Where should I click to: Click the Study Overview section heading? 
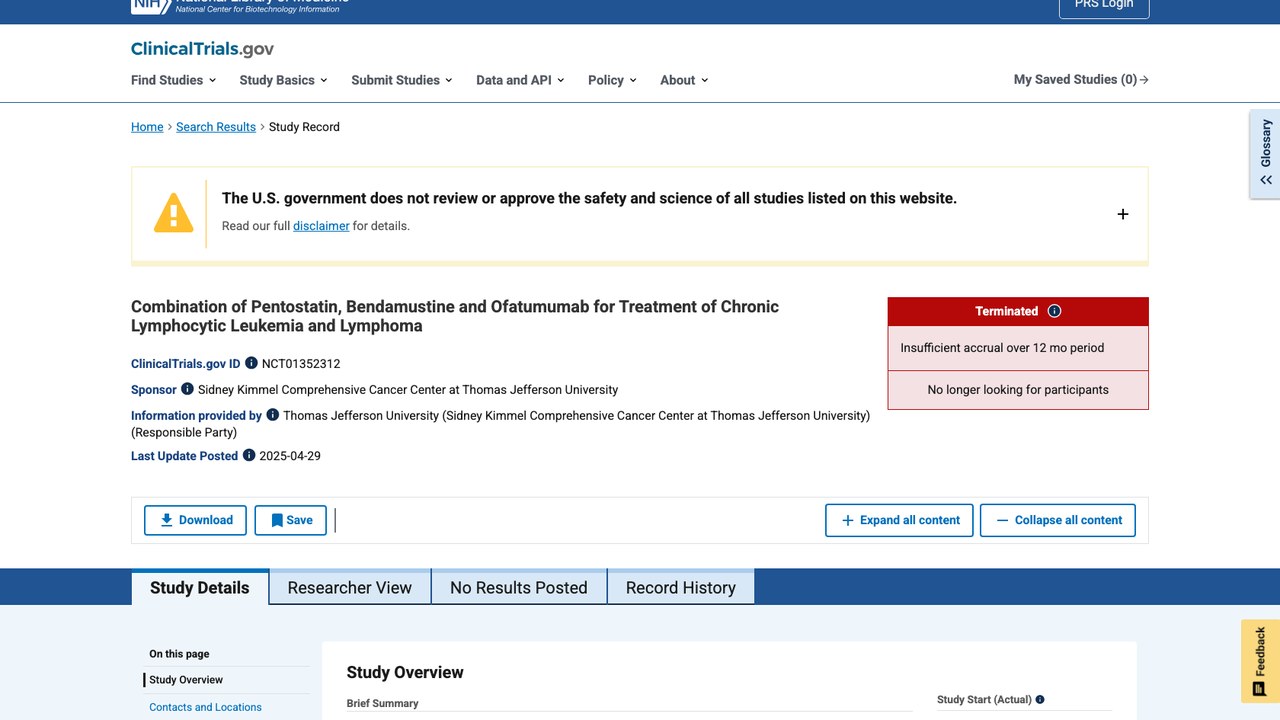click(405, 672)
